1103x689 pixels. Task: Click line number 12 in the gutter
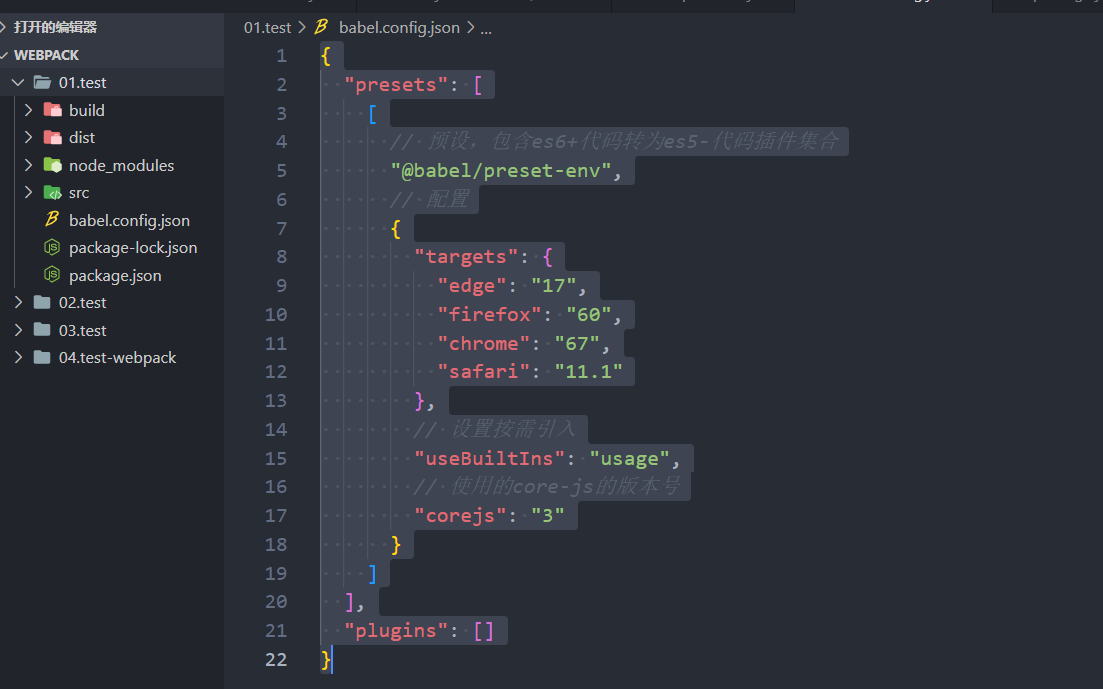[x=276, y=372]
